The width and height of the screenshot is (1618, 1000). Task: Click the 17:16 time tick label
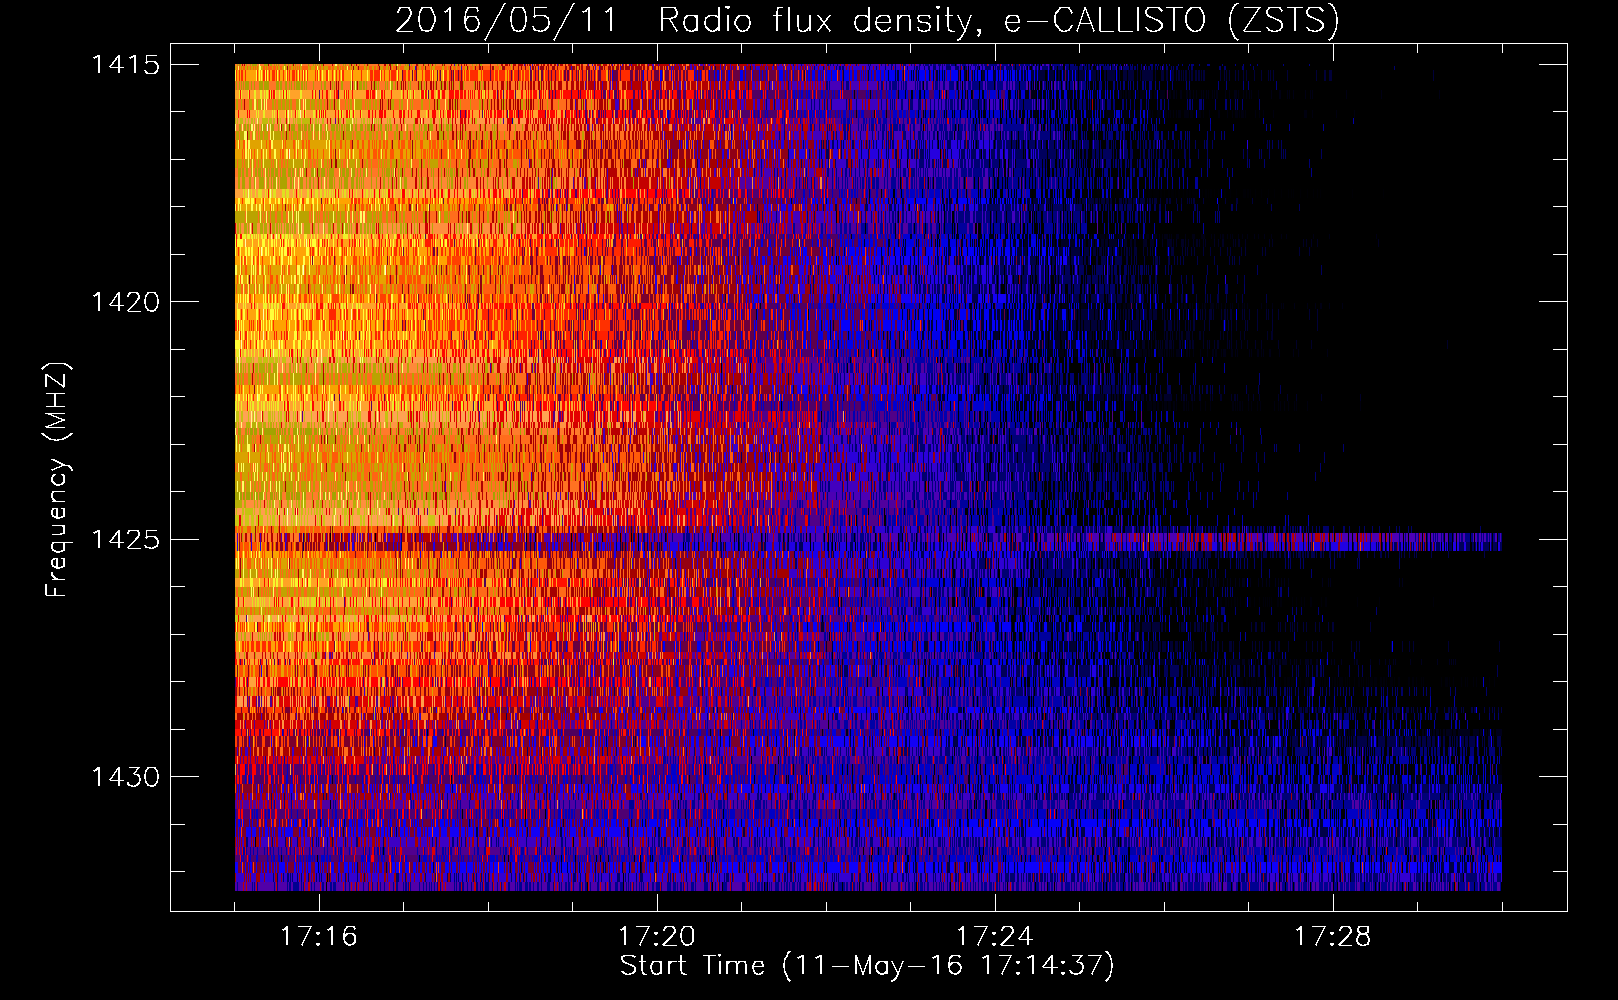pos(319,937)
